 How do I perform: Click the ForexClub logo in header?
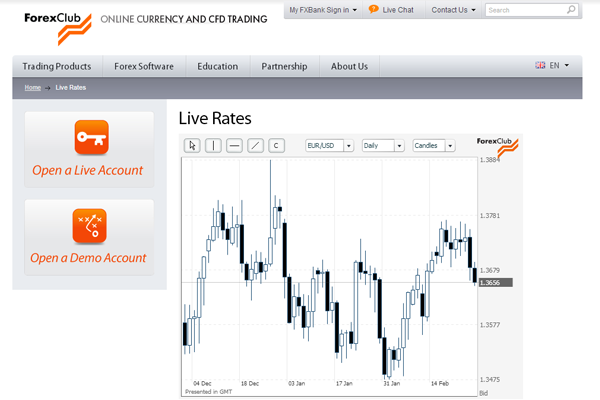58,28
